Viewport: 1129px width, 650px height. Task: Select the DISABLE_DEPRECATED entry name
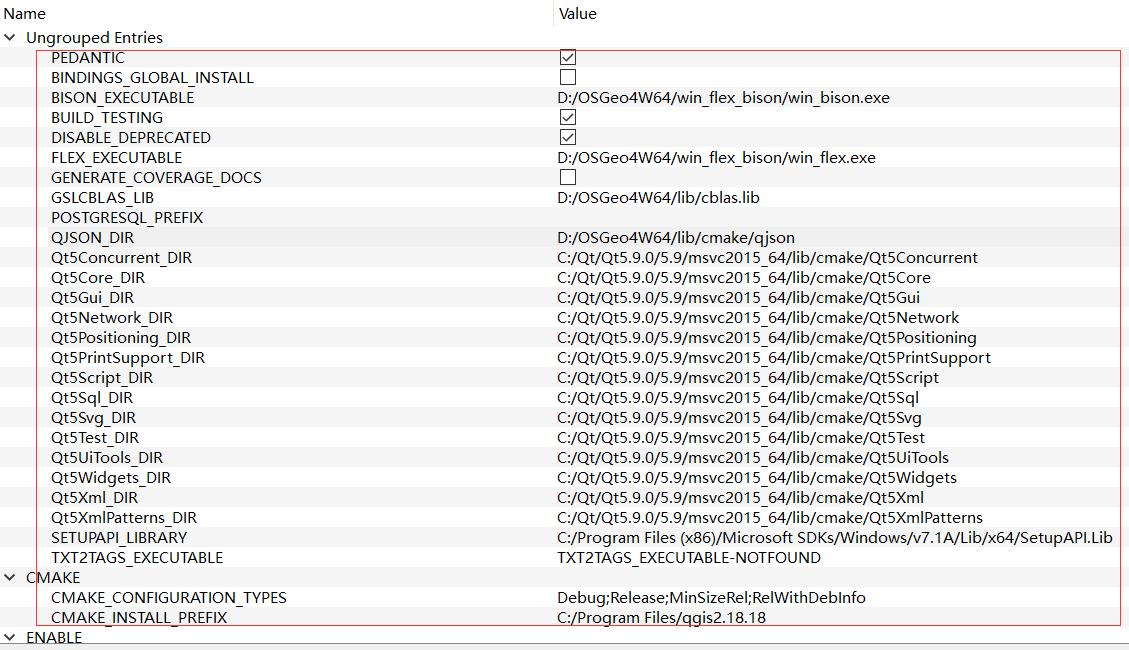(131, 137)
